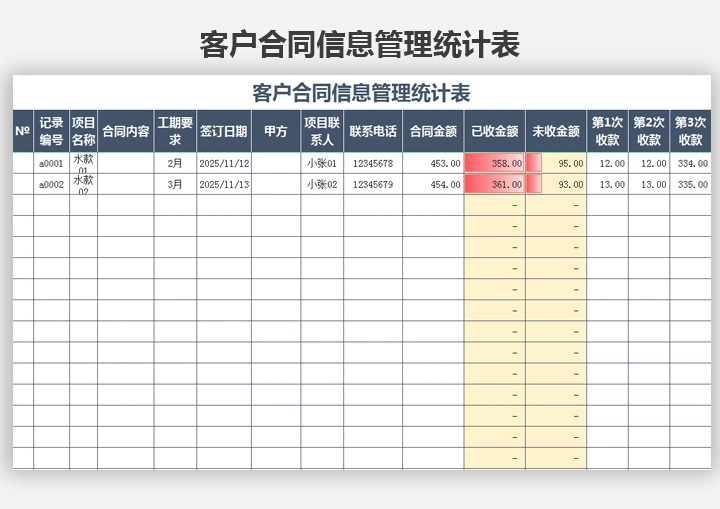Click record number cell a0001

[x=51, y=163]
